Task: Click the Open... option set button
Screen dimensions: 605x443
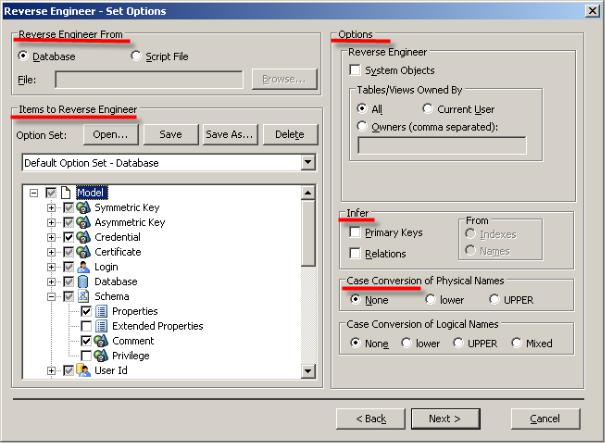Action: coord(111,134)
